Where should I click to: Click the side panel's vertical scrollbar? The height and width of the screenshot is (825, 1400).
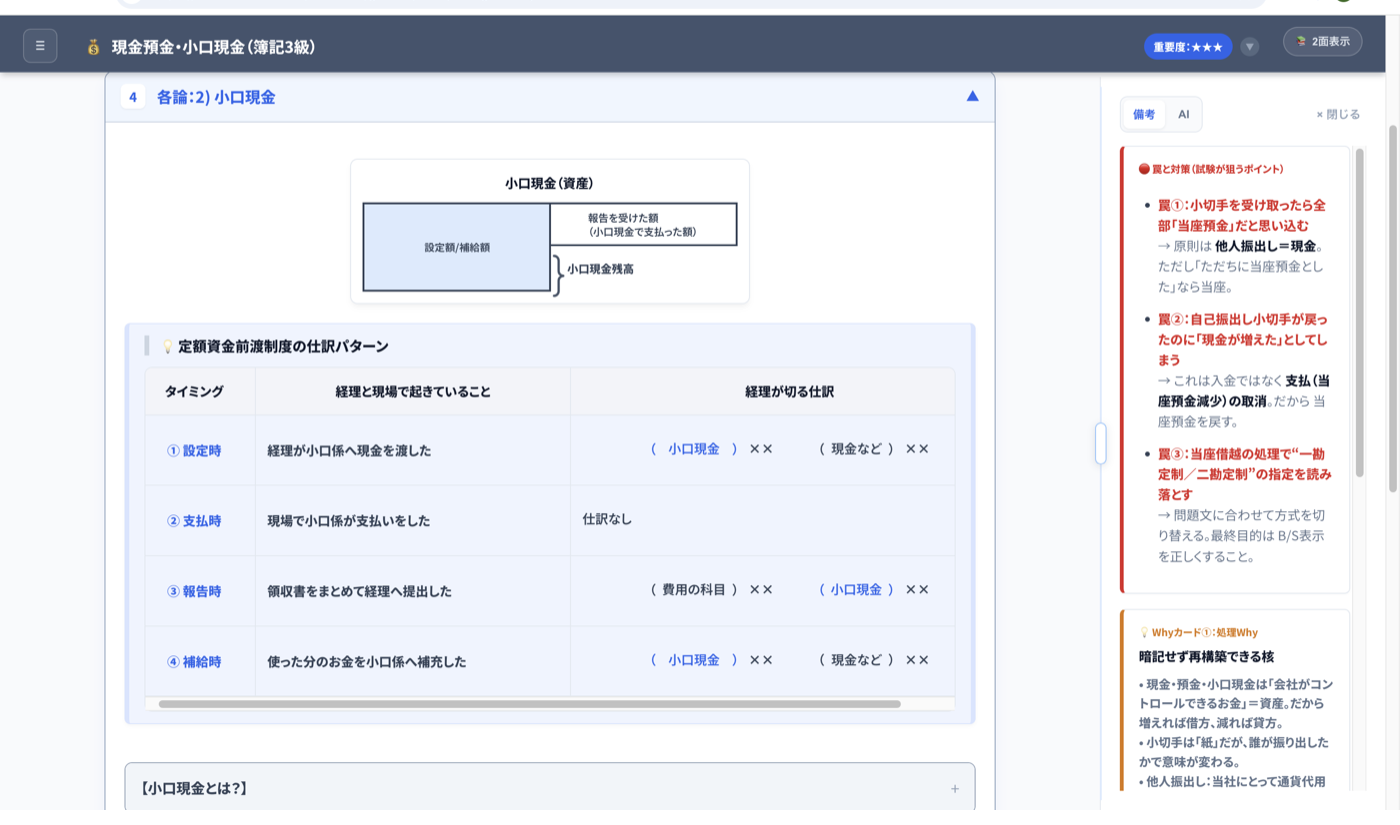(1359, 312)
